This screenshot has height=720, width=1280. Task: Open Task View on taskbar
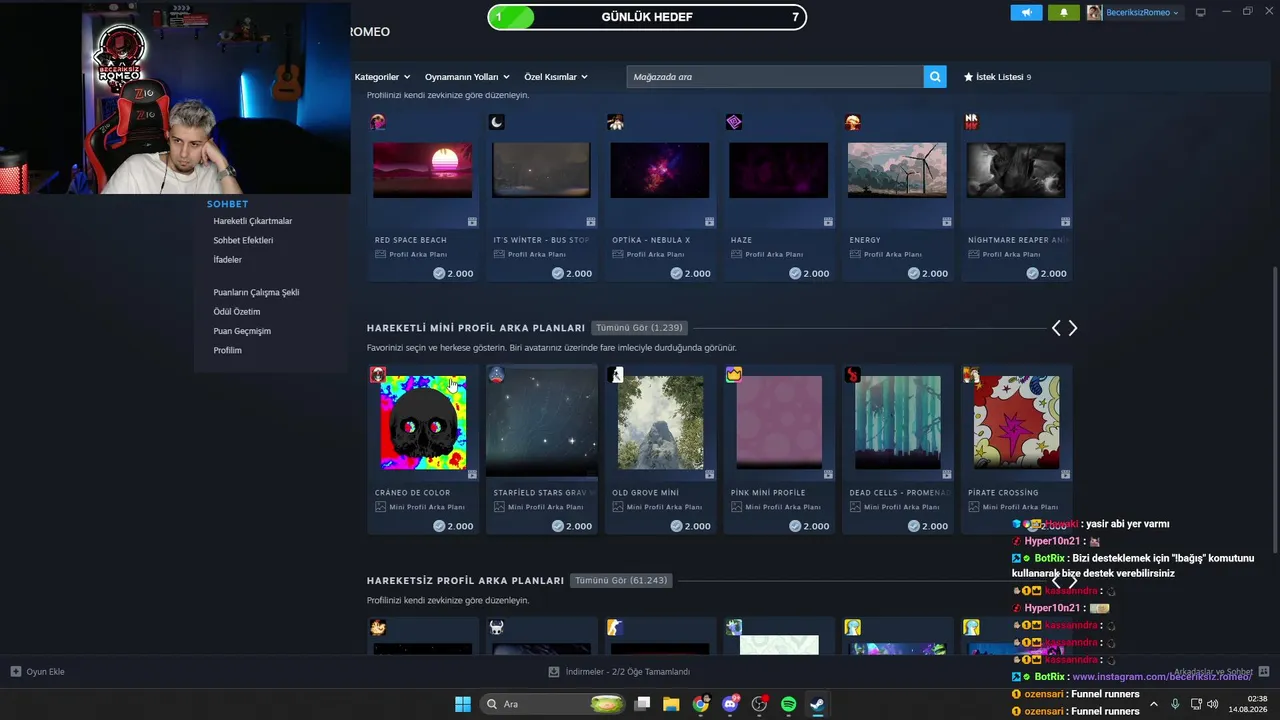(643, 704)
